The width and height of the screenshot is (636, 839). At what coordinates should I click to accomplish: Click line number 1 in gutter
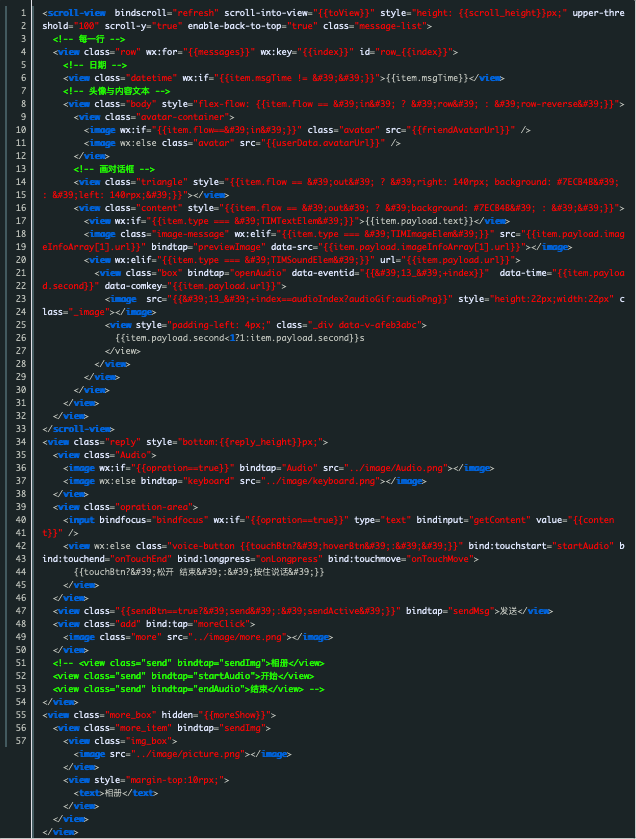pyautogui.click(x=23, y=13)
